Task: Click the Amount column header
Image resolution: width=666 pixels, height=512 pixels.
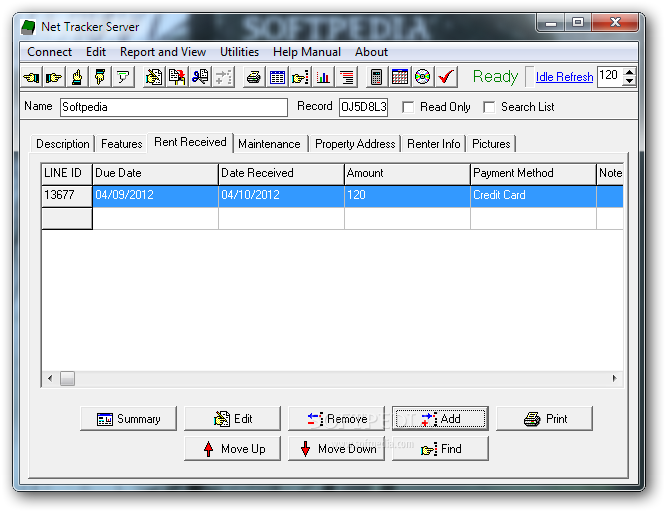Action: pyautogui.click(x=407, y=173)
